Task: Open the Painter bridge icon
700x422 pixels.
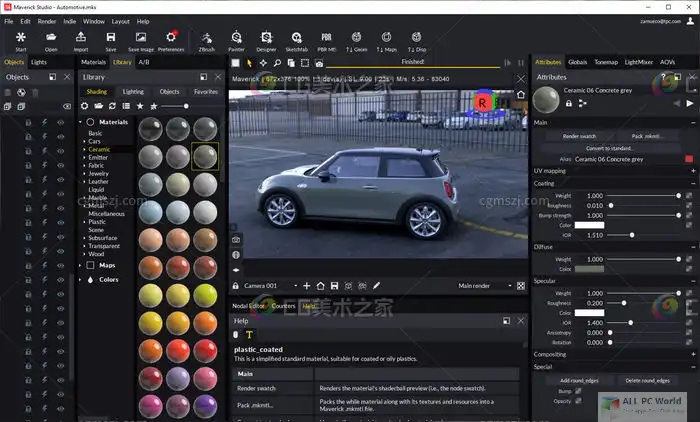Action: tap(236, 37)
